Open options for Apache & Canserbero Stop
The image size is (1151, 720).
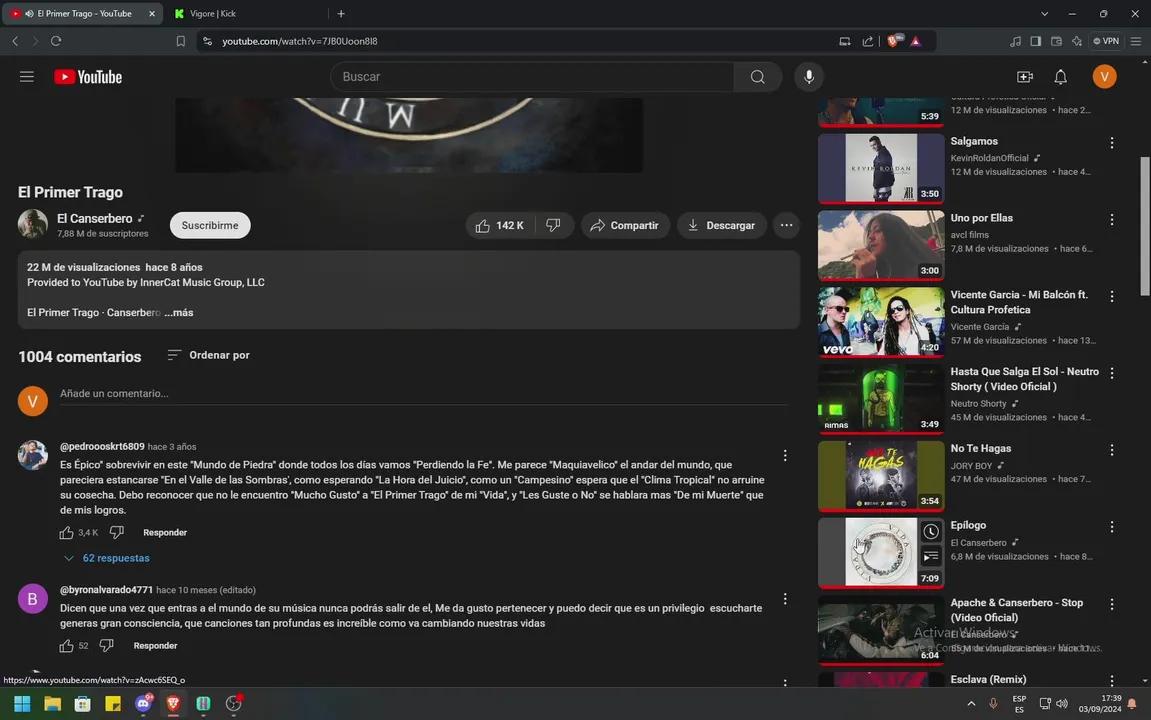(1111, 604)
